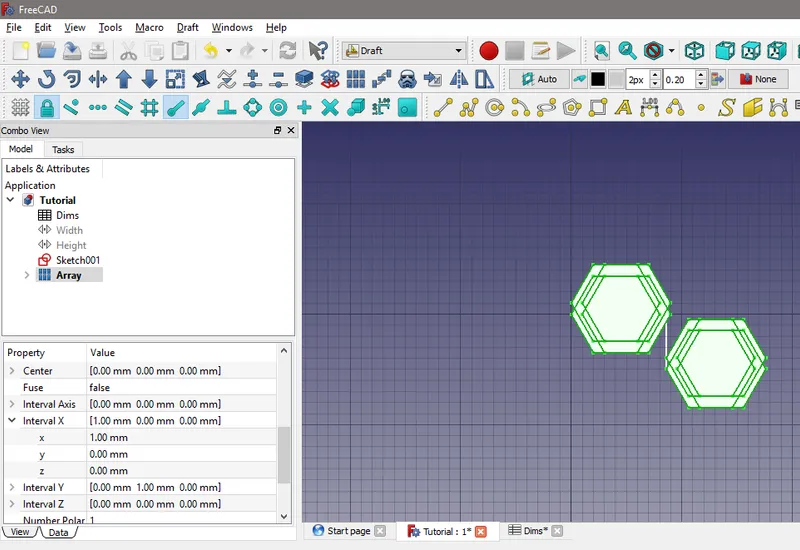Switch to the Tasks tab
800x550 pixels.
63,149
